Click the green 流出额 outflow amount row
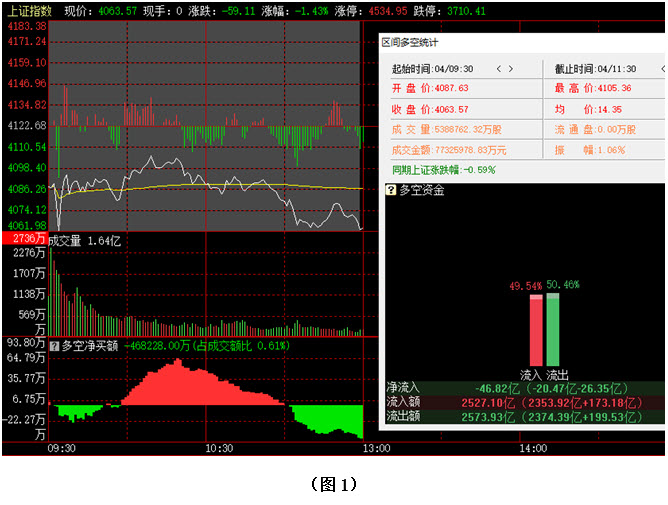Screen dimensions: 668x505 (524, 416)
